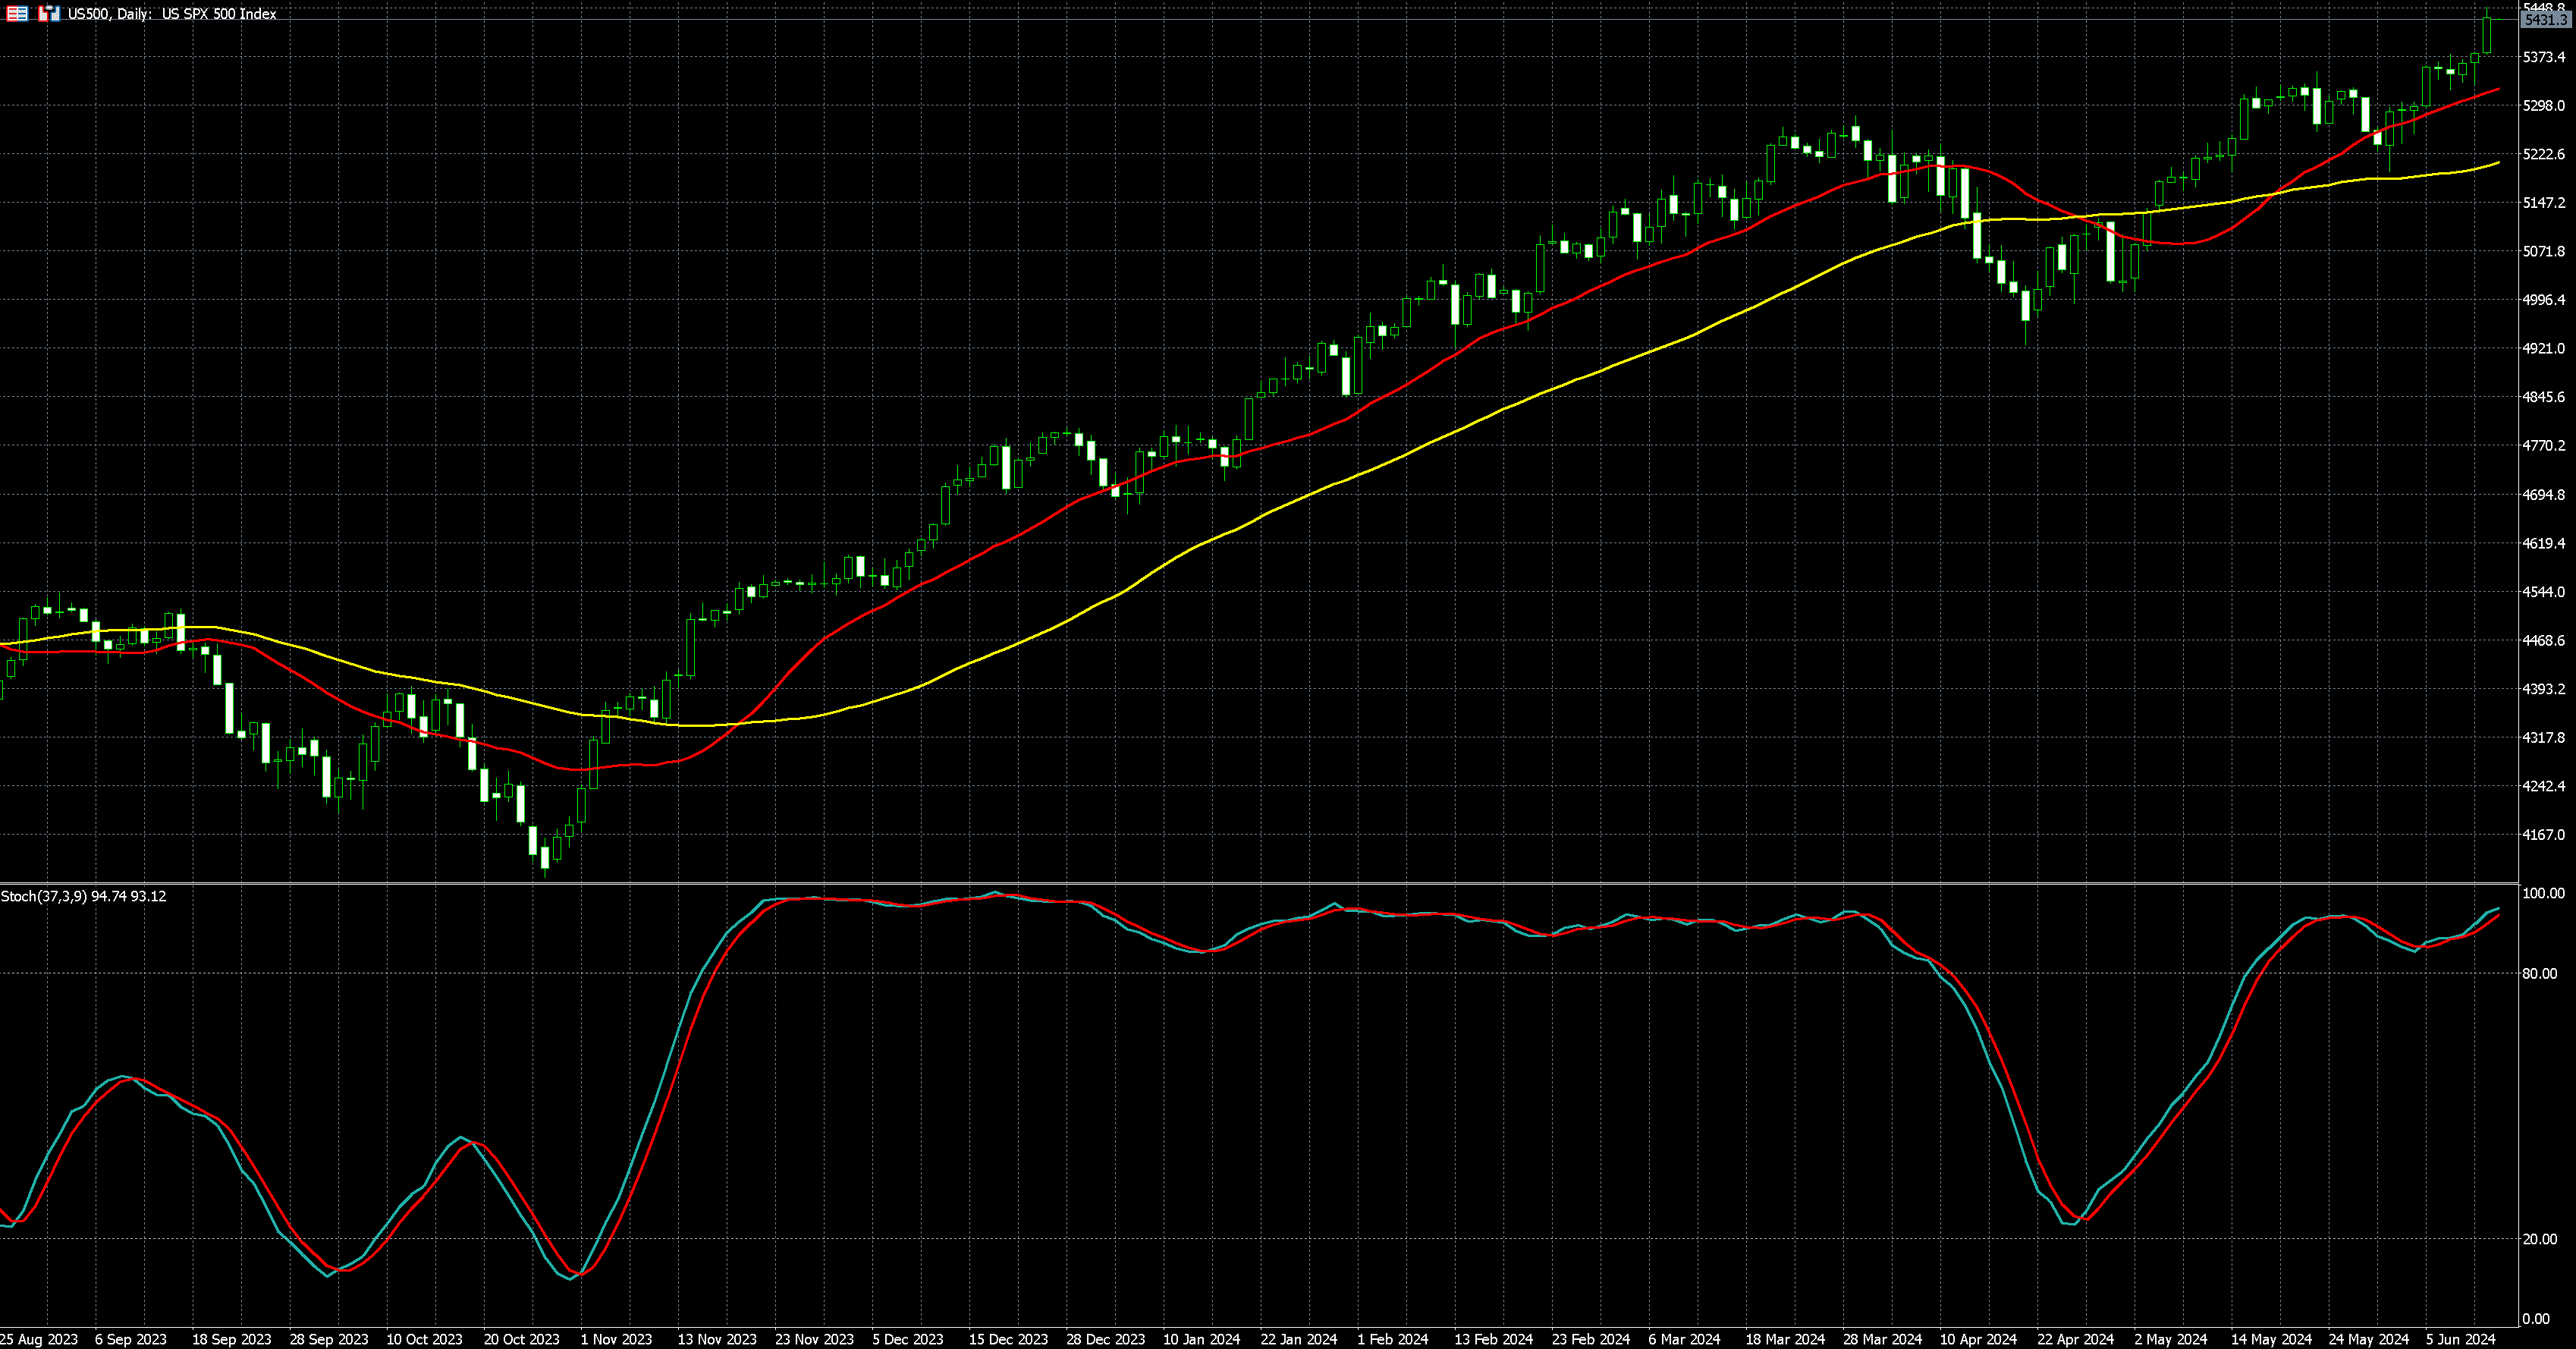Click the 4167.0 price axis label
Viewport: 2576px width, 1349px height.
(2543, 835)
